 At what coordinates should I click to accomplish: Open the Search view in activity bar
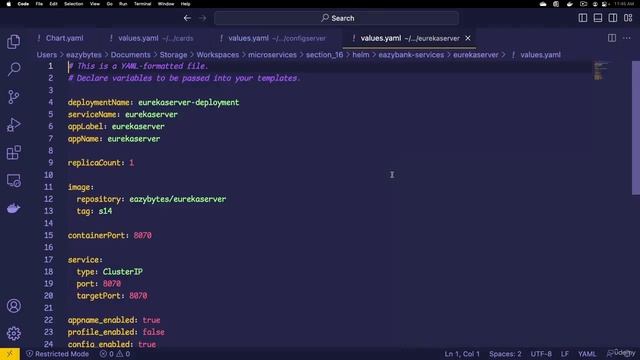tap(13, 69)
